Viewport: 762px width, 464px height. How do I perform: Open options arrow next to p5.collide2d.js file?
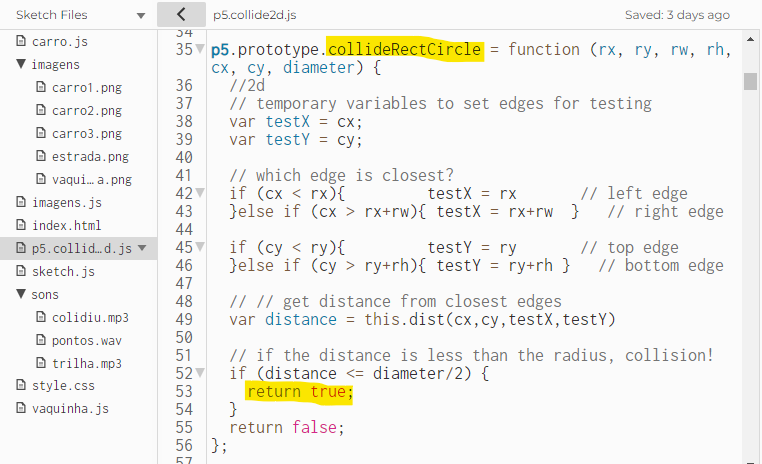click(x=142, y=248)
